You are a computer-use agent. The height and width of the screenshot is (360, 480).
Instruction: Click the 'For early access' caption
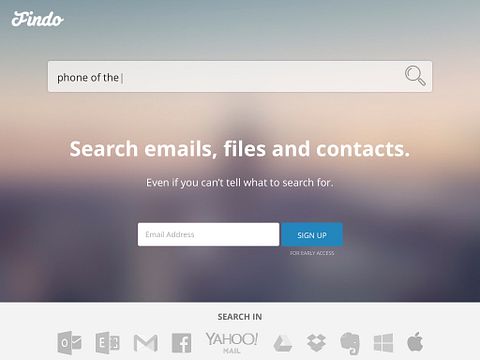click(312, 253)
